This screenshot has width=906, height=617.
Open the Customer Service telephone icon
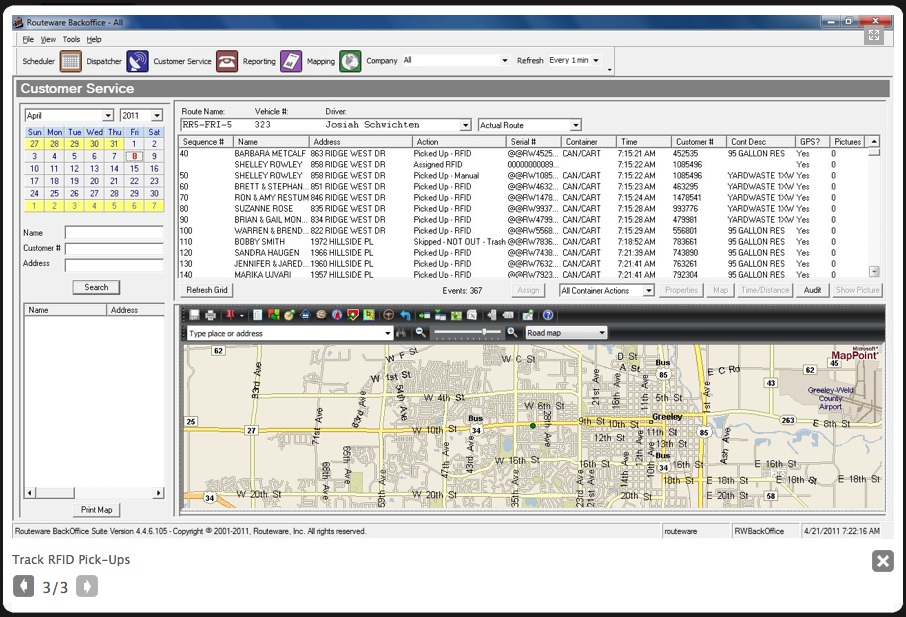point(227,61)
